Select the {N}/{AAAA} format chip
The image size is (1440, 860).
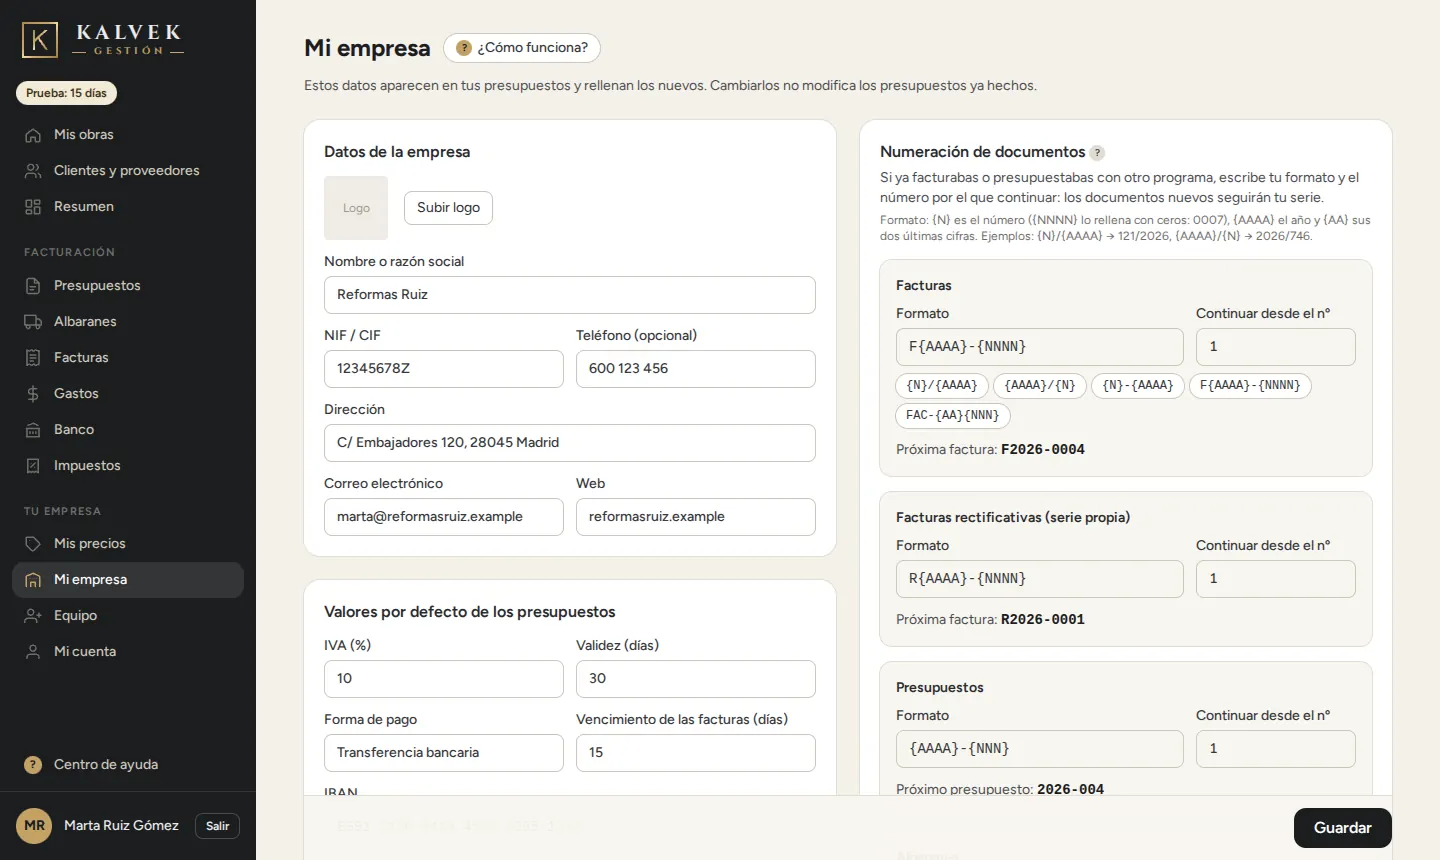[942, 386]
